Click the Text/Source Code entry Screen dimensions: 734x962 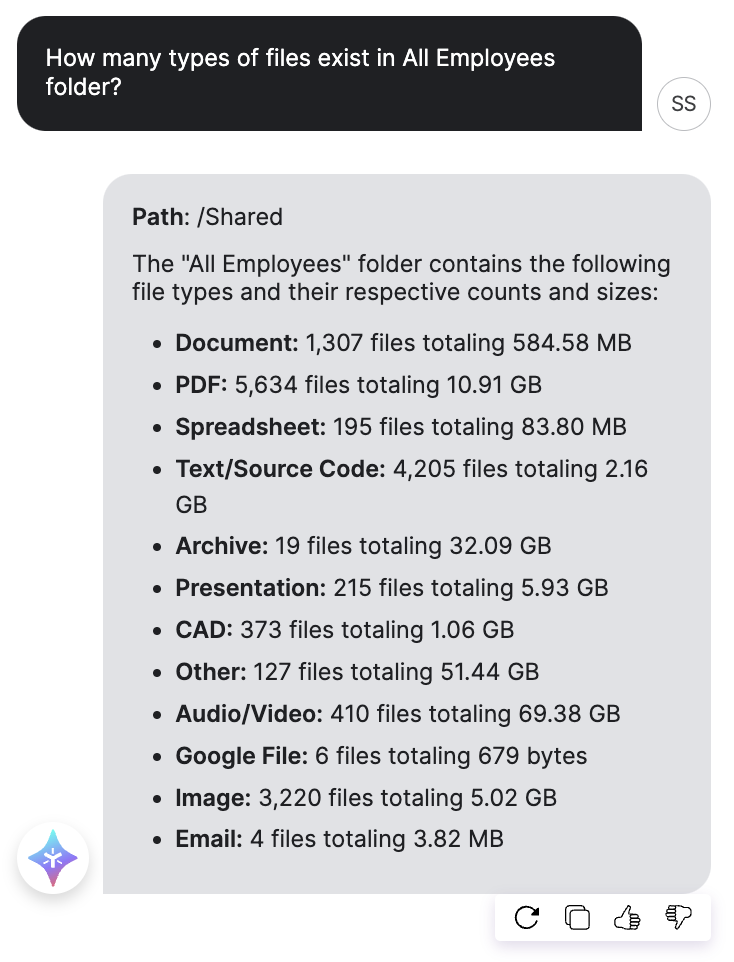click(411, 487)
